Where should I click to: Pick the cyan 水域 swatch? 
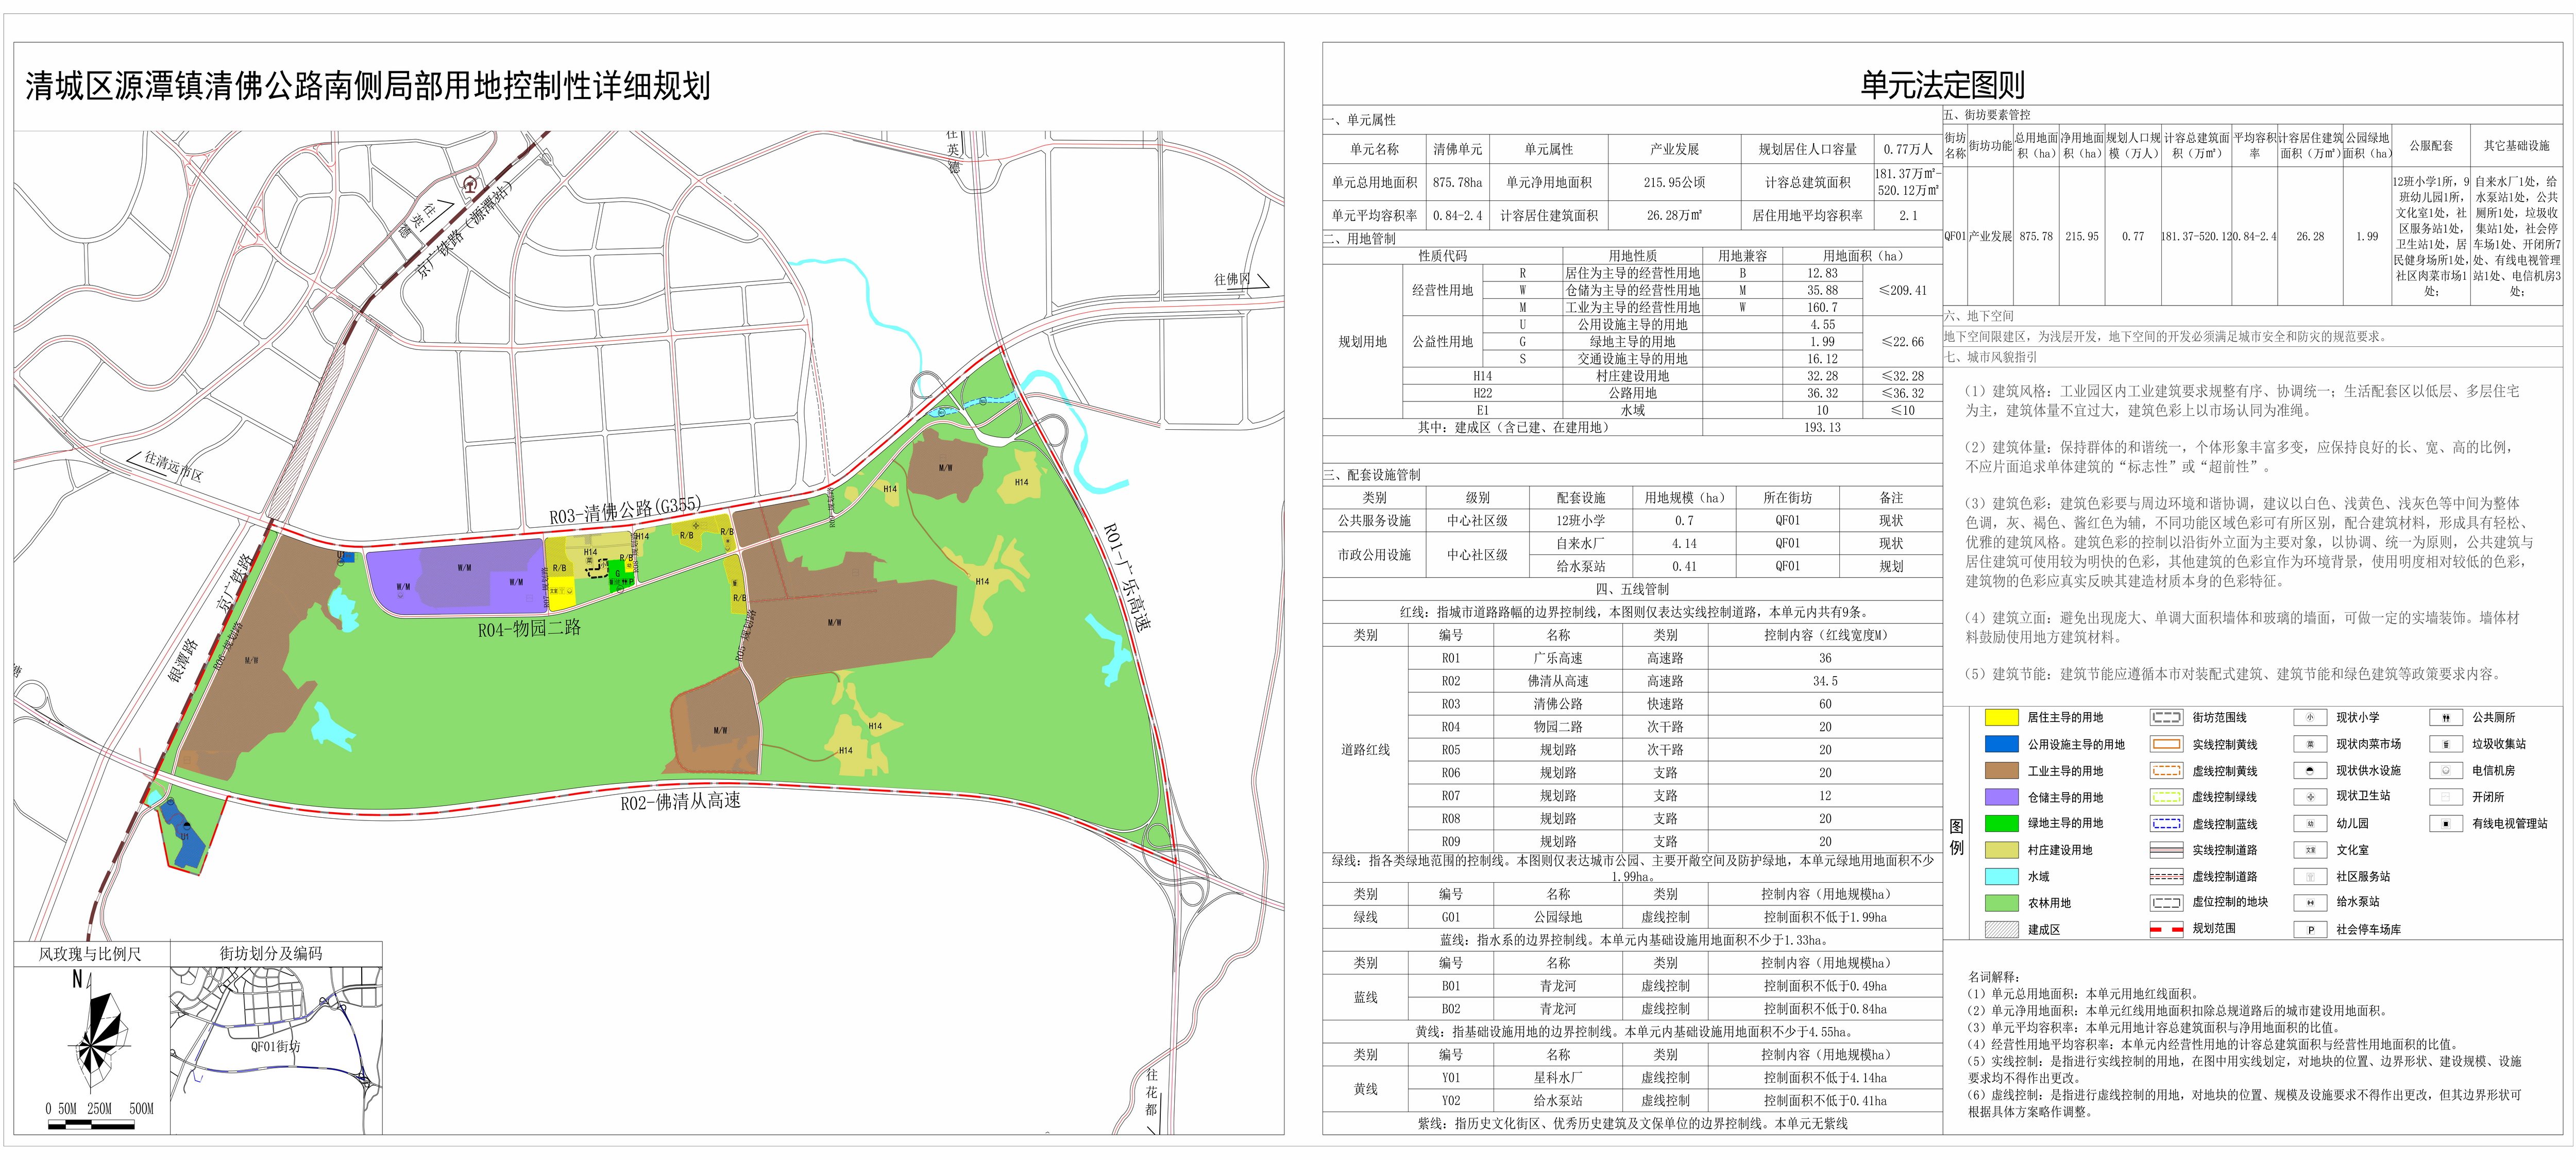point(2001,876)
